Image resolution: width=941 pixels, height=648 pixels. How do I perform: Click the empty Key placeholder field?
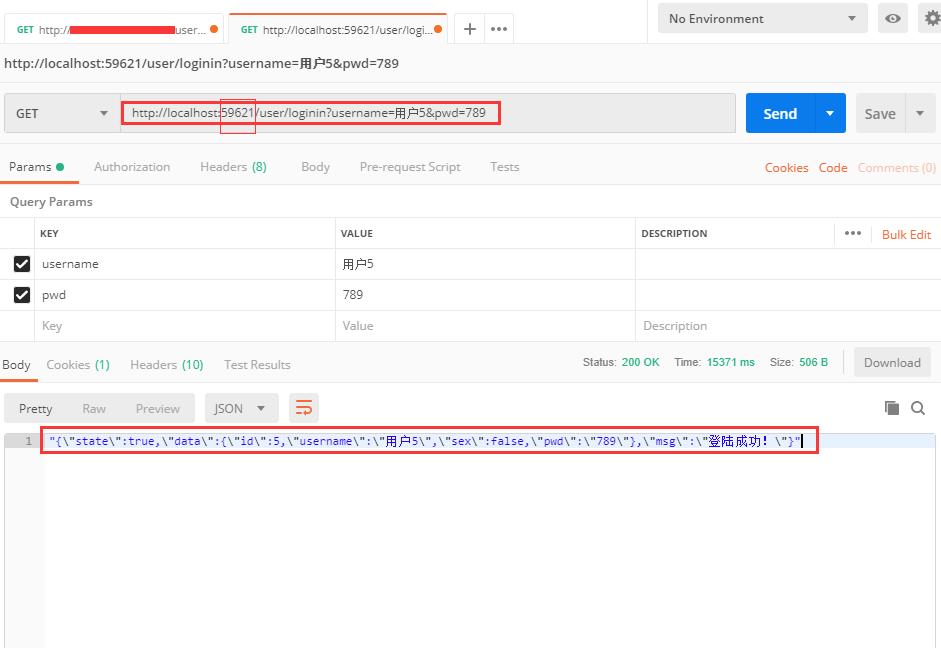[185, 326]
